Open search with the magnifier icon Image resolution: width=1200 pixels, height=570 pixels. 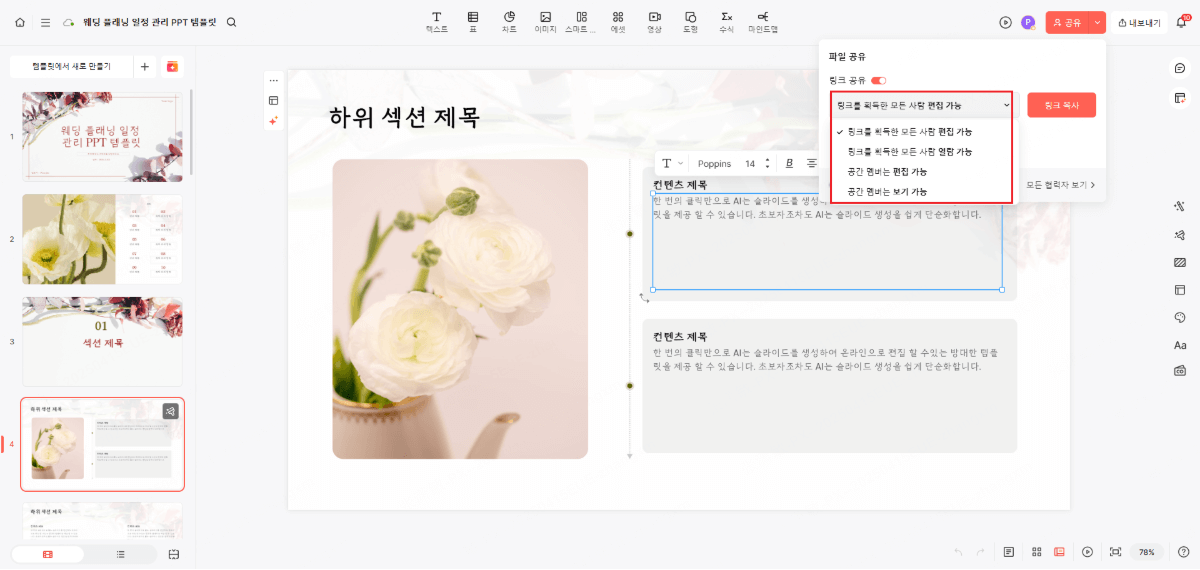[x=232, y=22]
